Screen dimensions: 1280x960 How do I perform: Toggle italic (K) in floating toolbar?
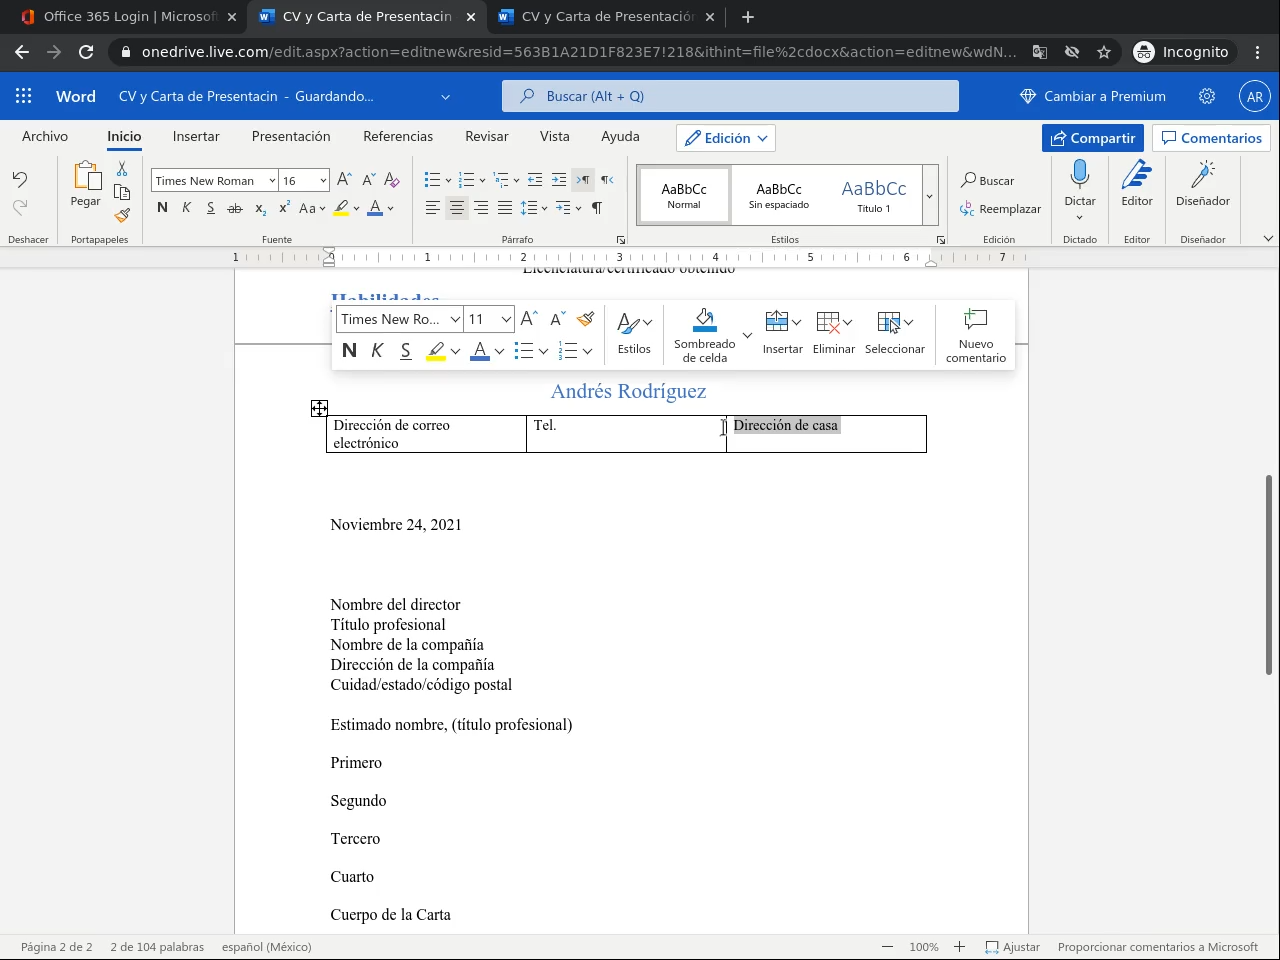tap(377, 350)
